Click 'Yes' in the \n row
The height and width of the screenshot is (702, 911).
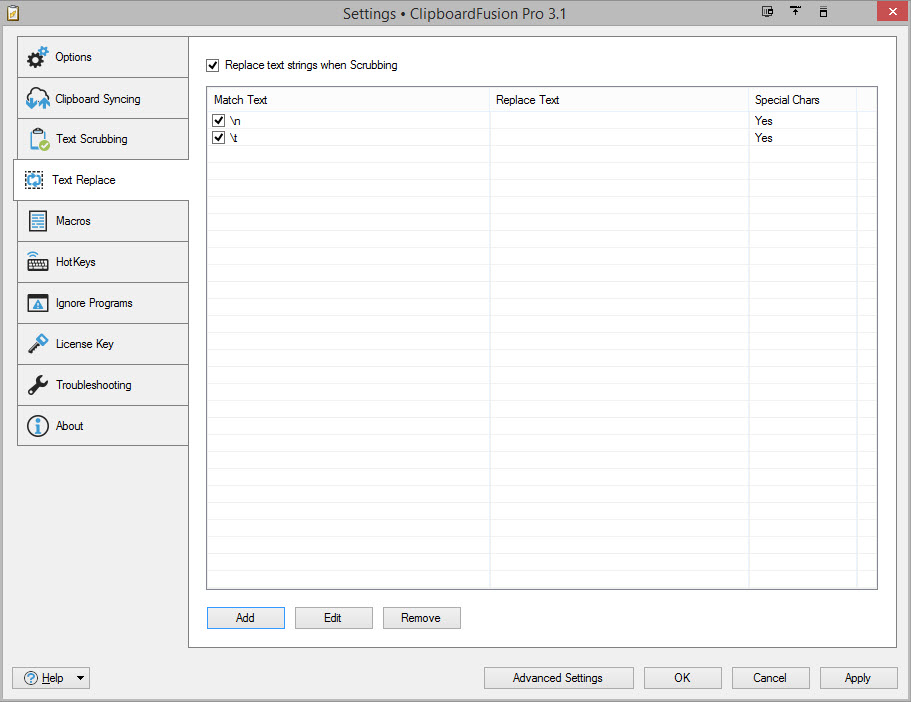763,121
